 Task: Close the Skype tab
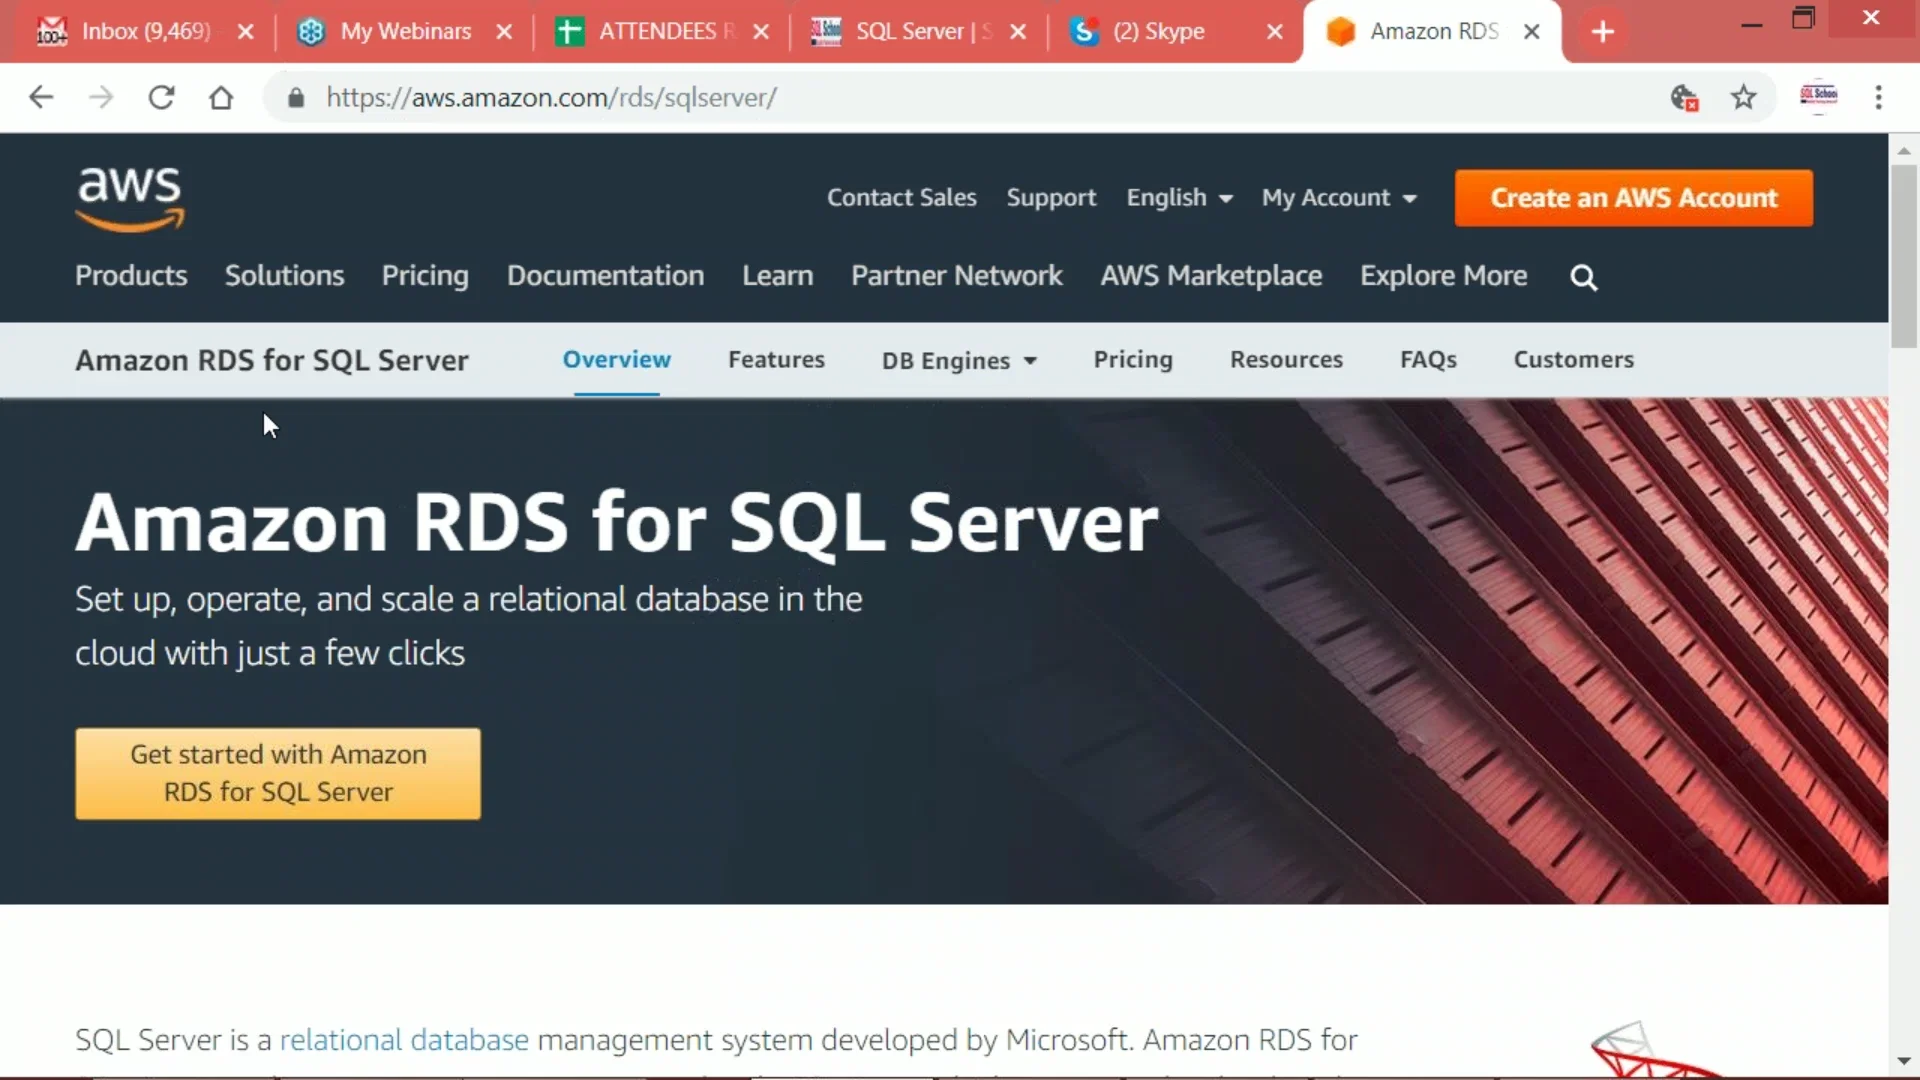pos(1275,32)
